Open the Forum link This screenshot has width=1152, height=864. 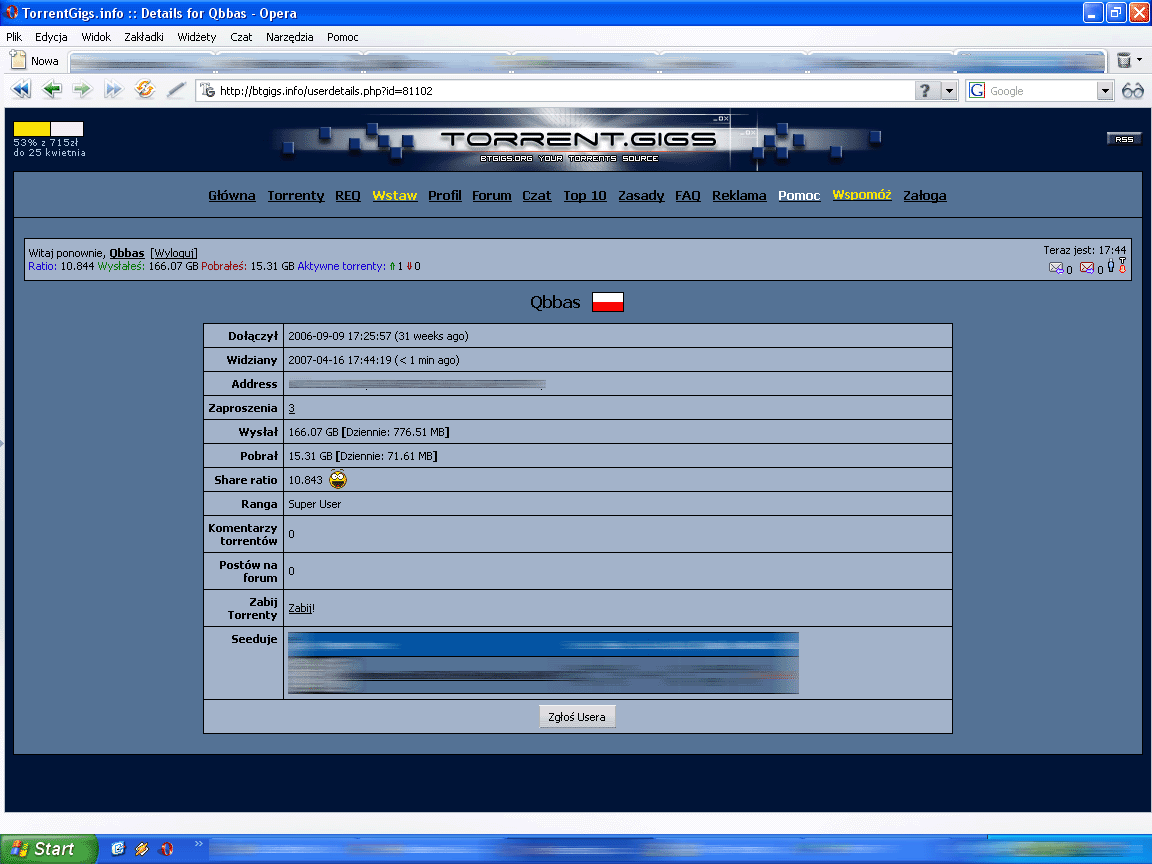[492, 195]
